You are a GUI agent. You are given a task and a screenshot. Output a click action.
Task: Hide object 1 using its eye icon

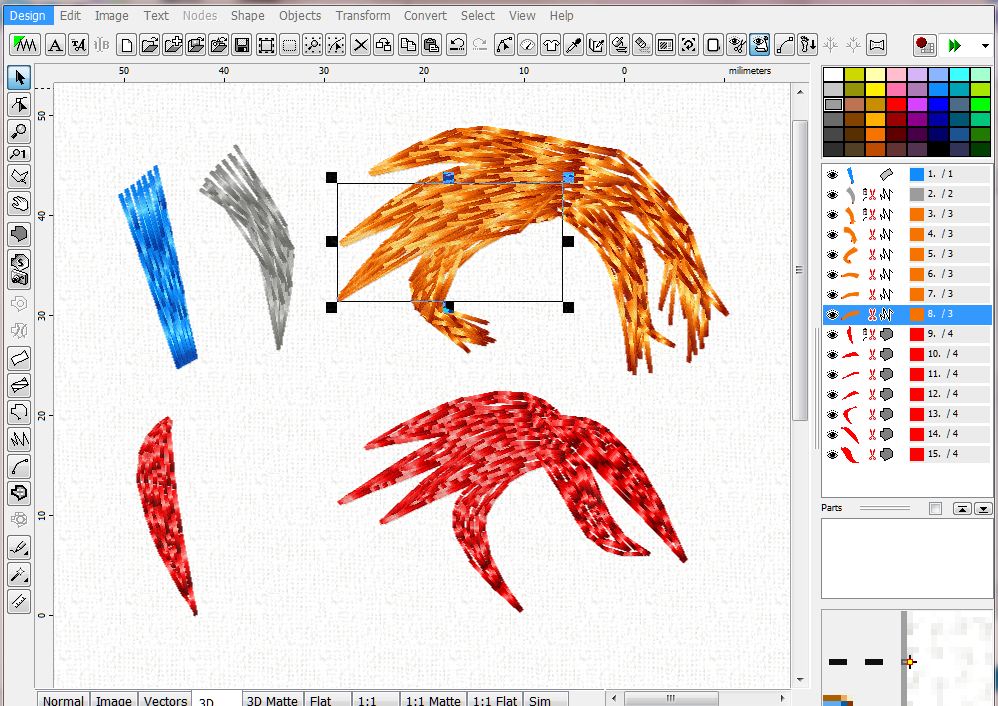(x=832, y=174)
